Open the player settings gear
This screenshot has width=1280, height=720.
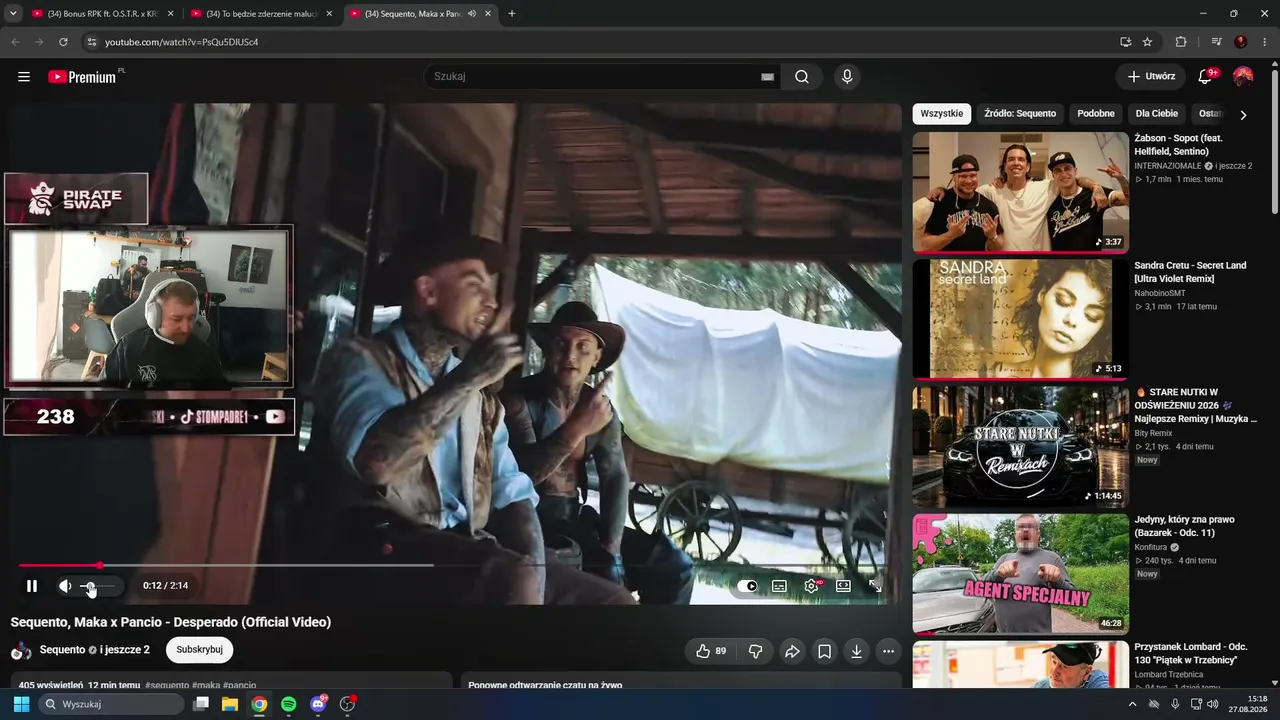point(811,586)
